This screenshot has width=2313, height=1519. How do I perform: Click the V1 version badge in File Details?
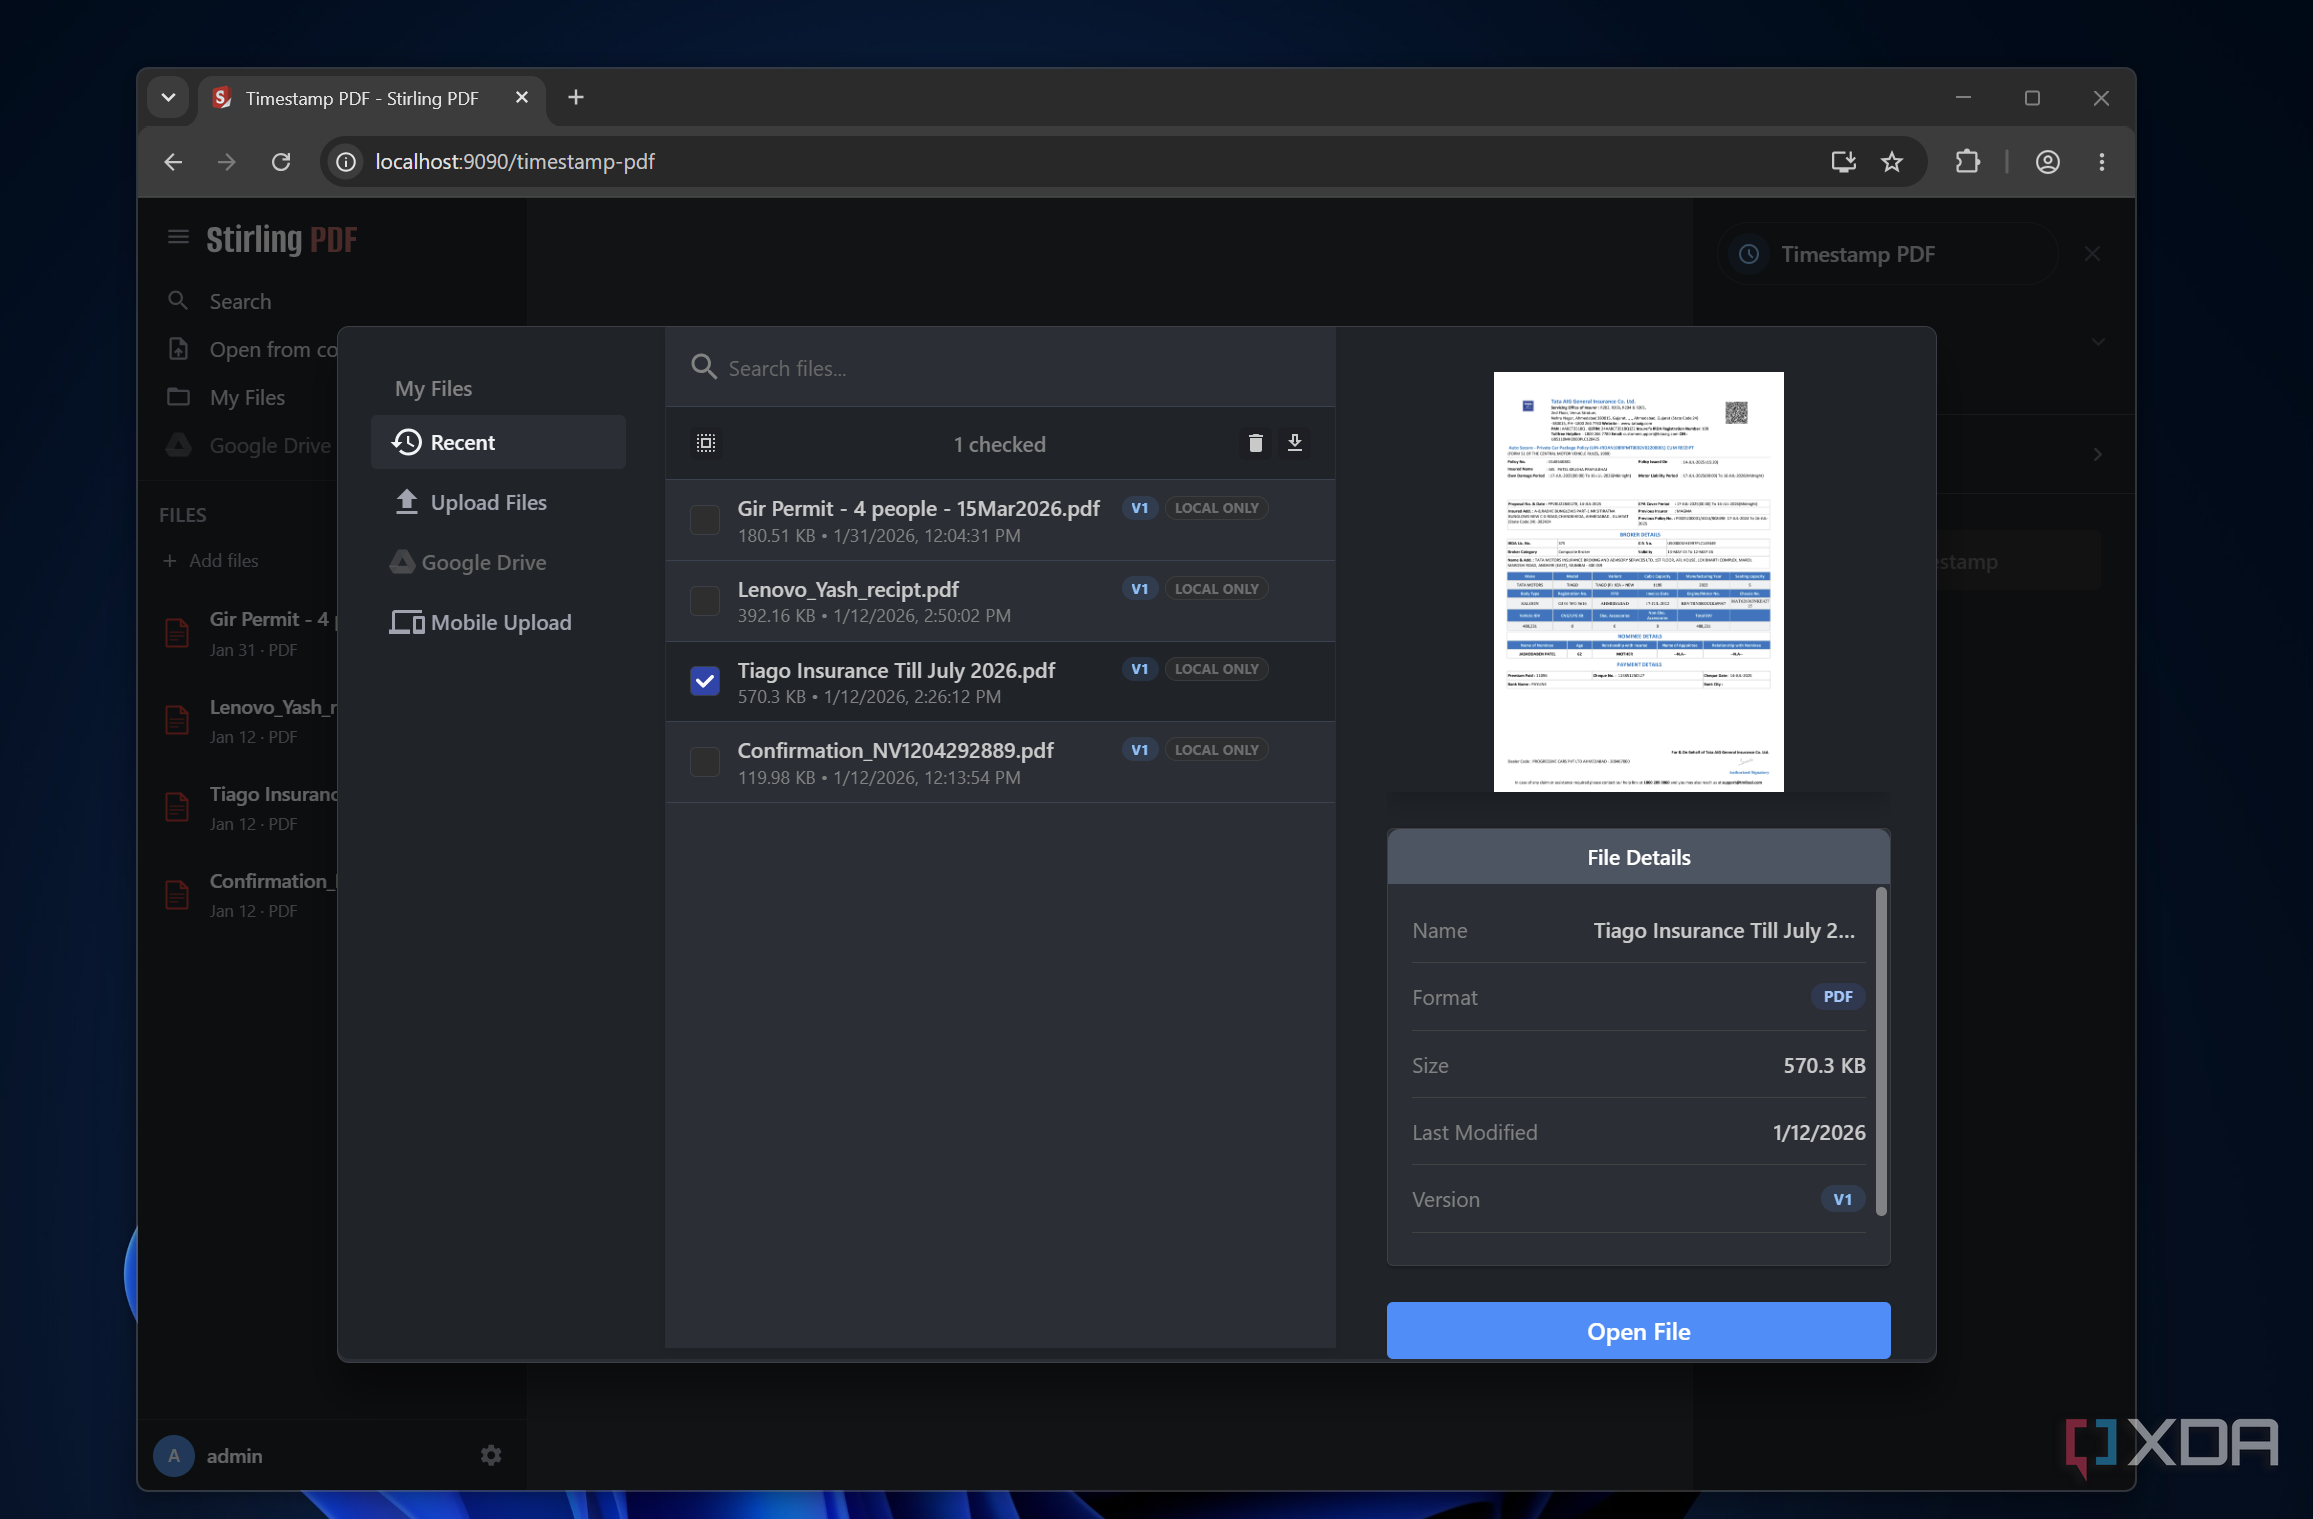(1842, 1199)
